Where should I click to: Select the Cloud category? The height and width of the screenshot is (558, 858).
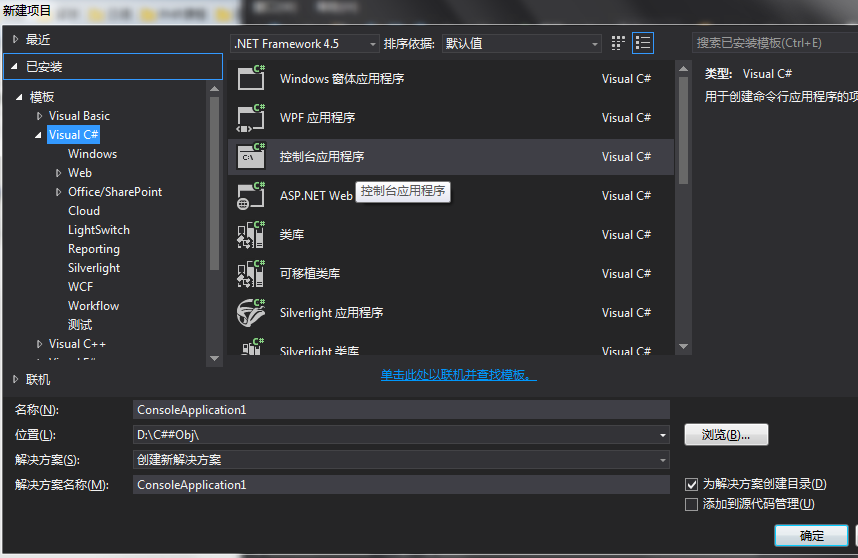click(84, 211)
